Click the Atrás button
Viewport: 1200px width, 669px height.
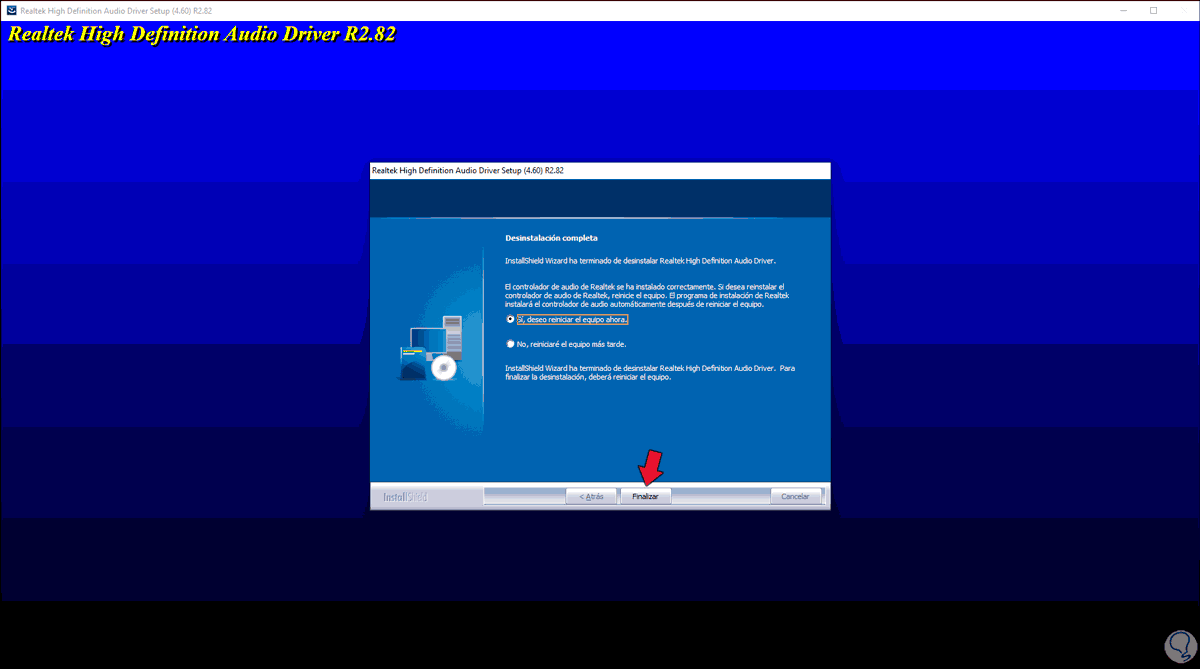(x=591, y=496)
